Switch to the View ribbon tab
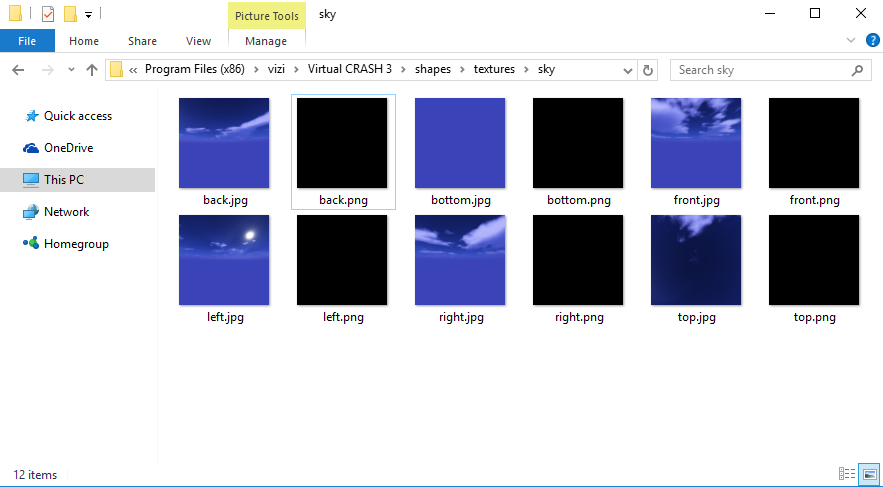Screen dimensions: 883x487 [x=198, y=41]
